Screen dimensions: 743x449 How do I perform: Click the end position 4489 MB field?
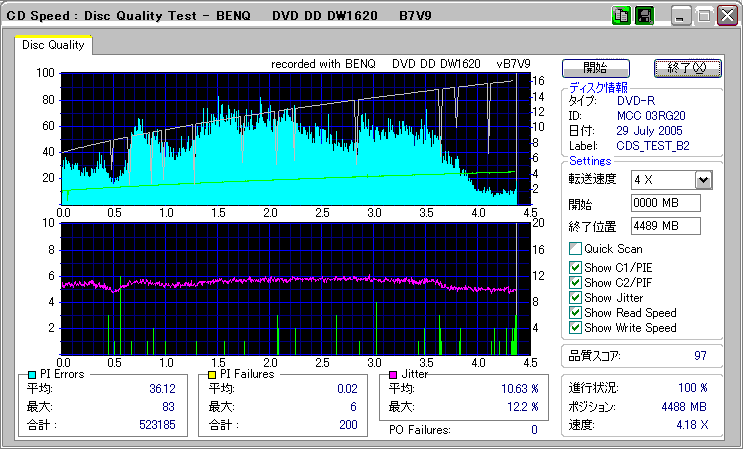click(x=665, y=225)
